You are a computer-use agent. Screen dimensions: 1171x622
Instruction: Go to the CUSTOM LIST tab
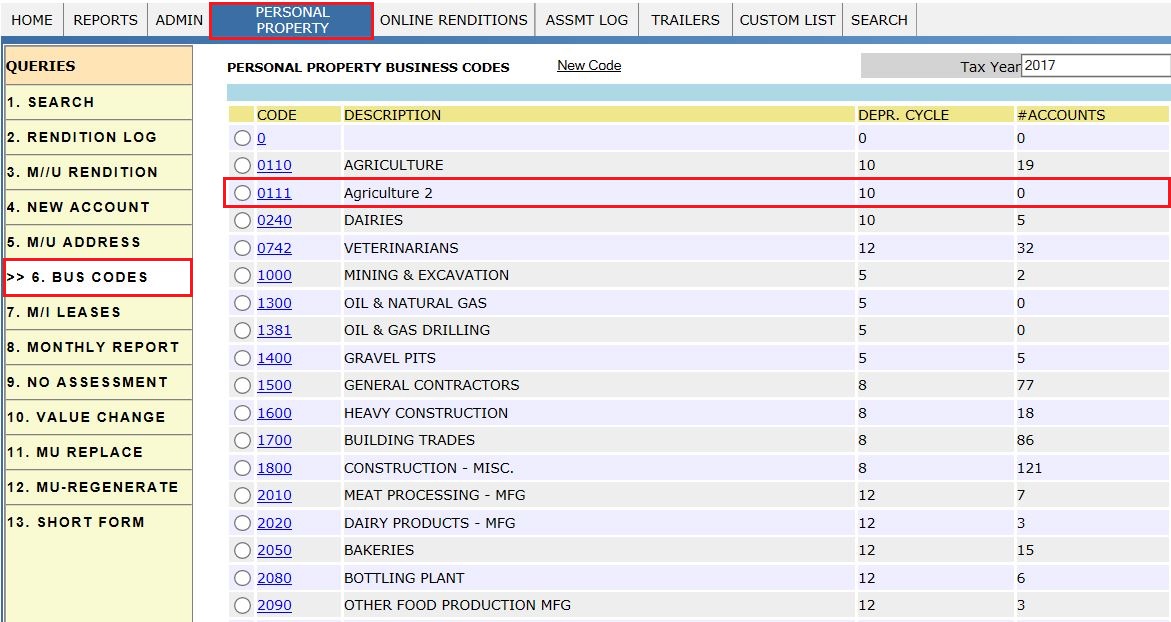[787, 20]
